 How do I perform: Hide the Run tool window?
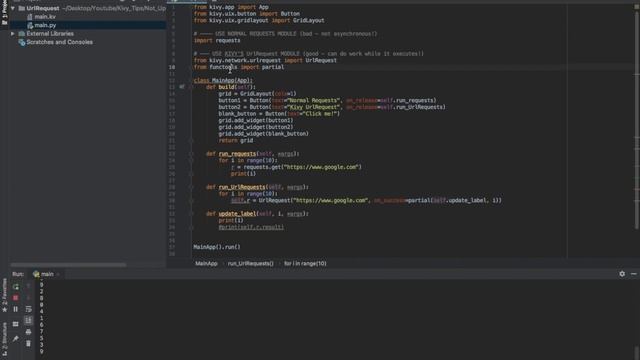point(633,274)
